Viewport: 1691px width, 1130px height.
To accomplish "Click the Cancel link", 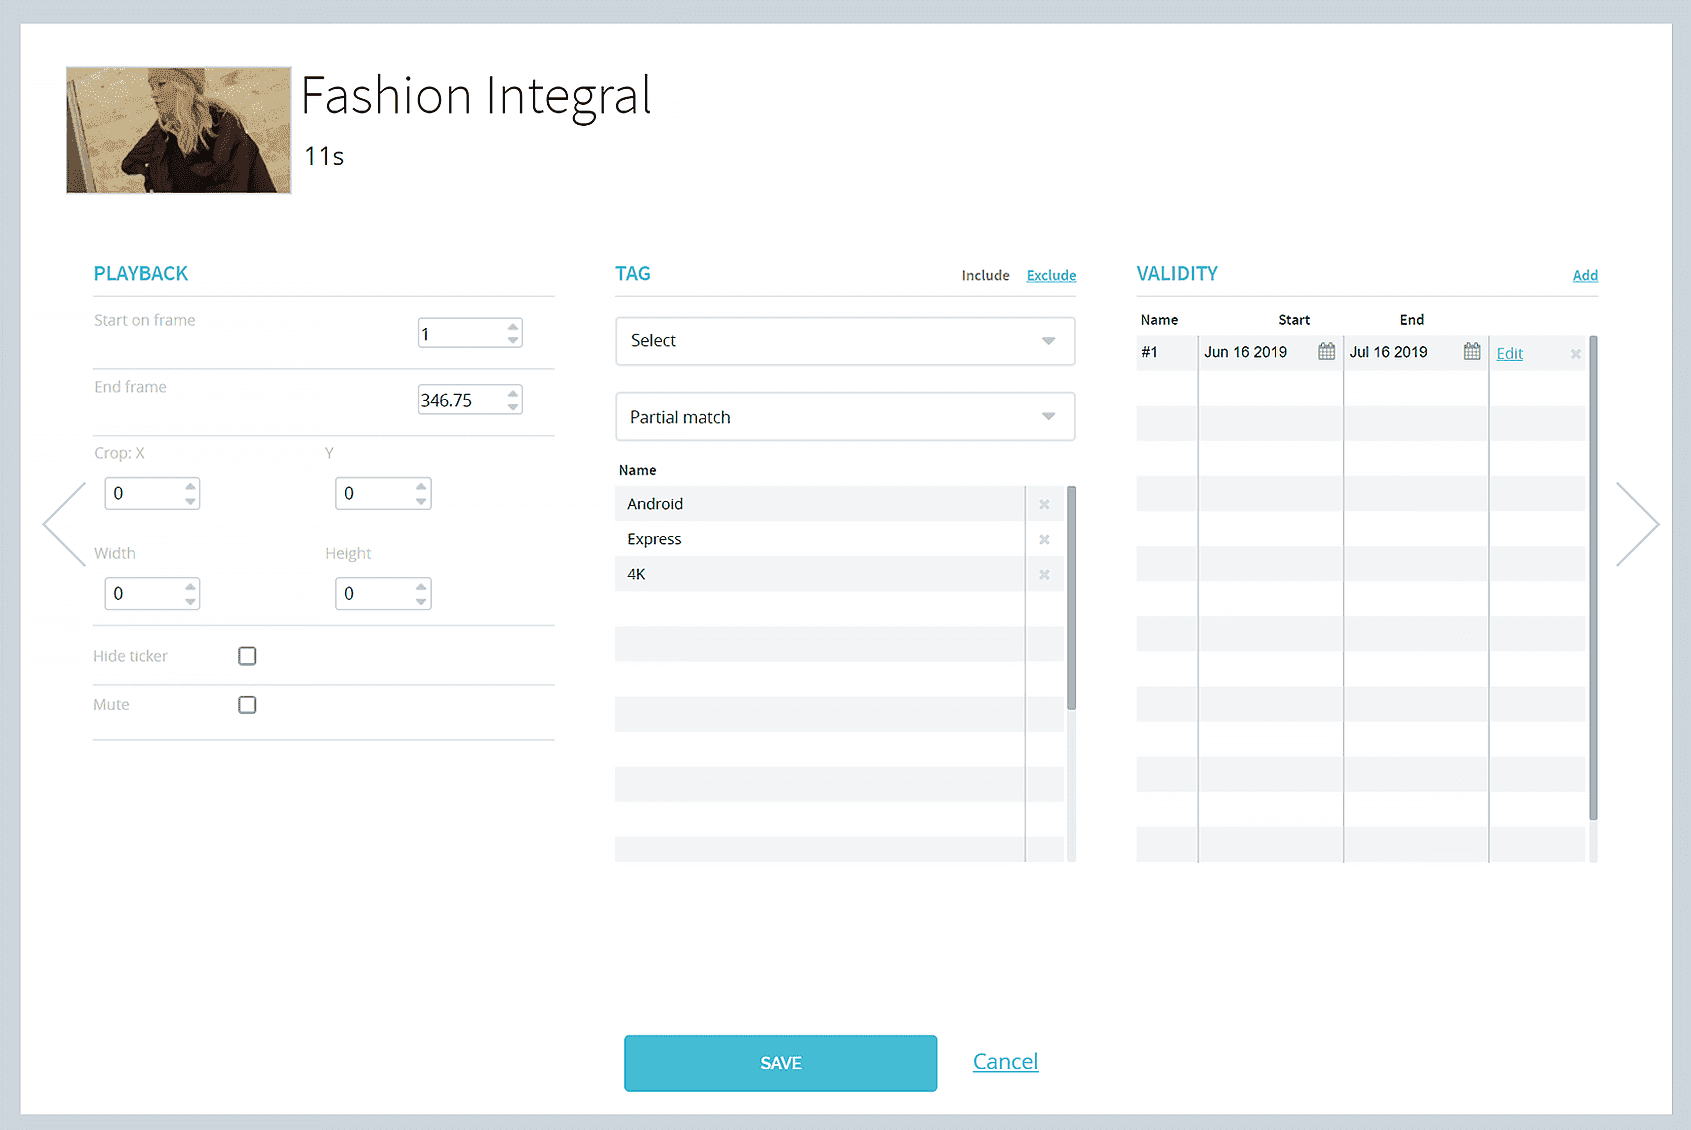I will (1005, 1062).
